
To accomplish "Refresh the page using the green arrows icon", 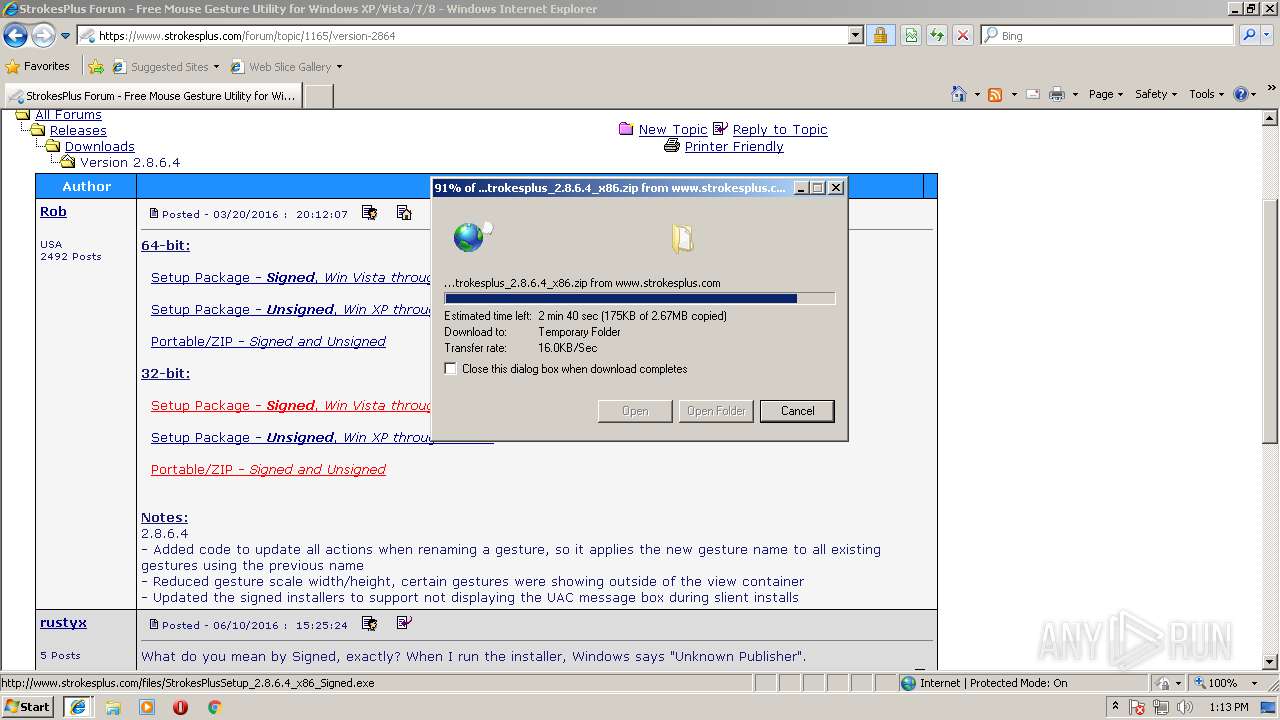I will pos(937,36).
